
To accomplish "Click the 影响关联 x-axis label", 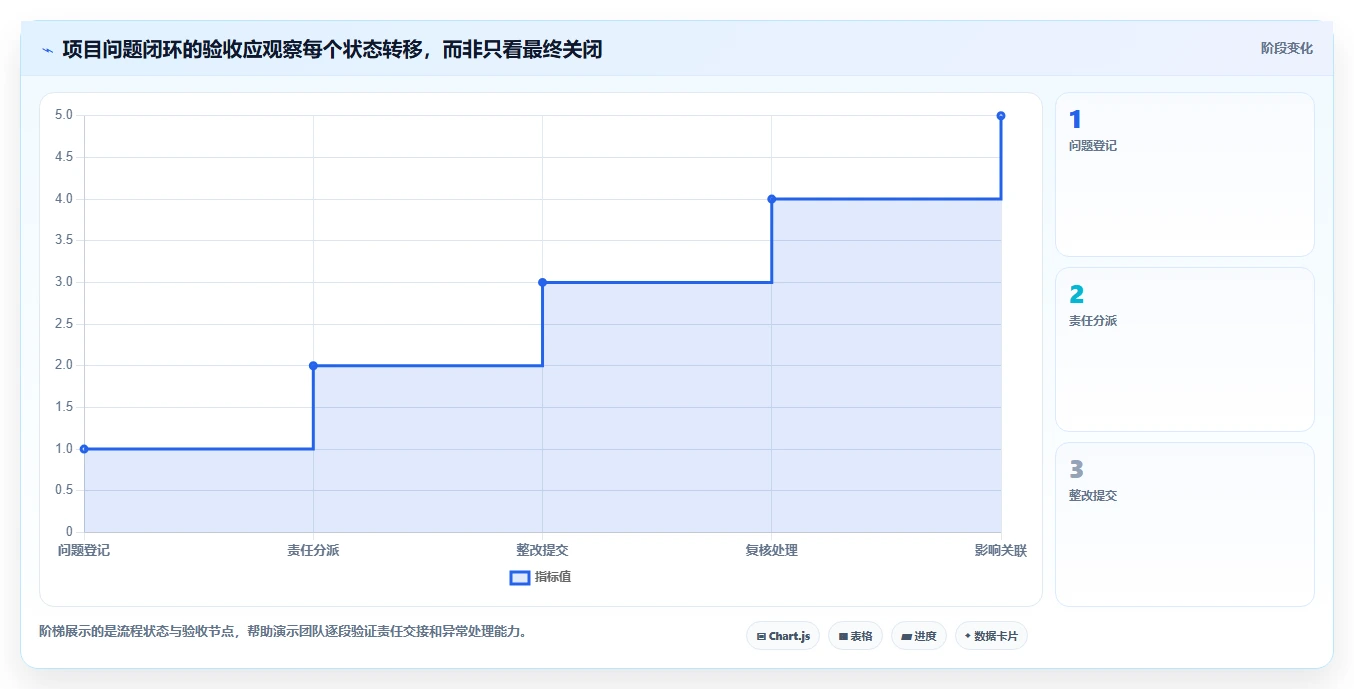I will [x=1001, y=550].
